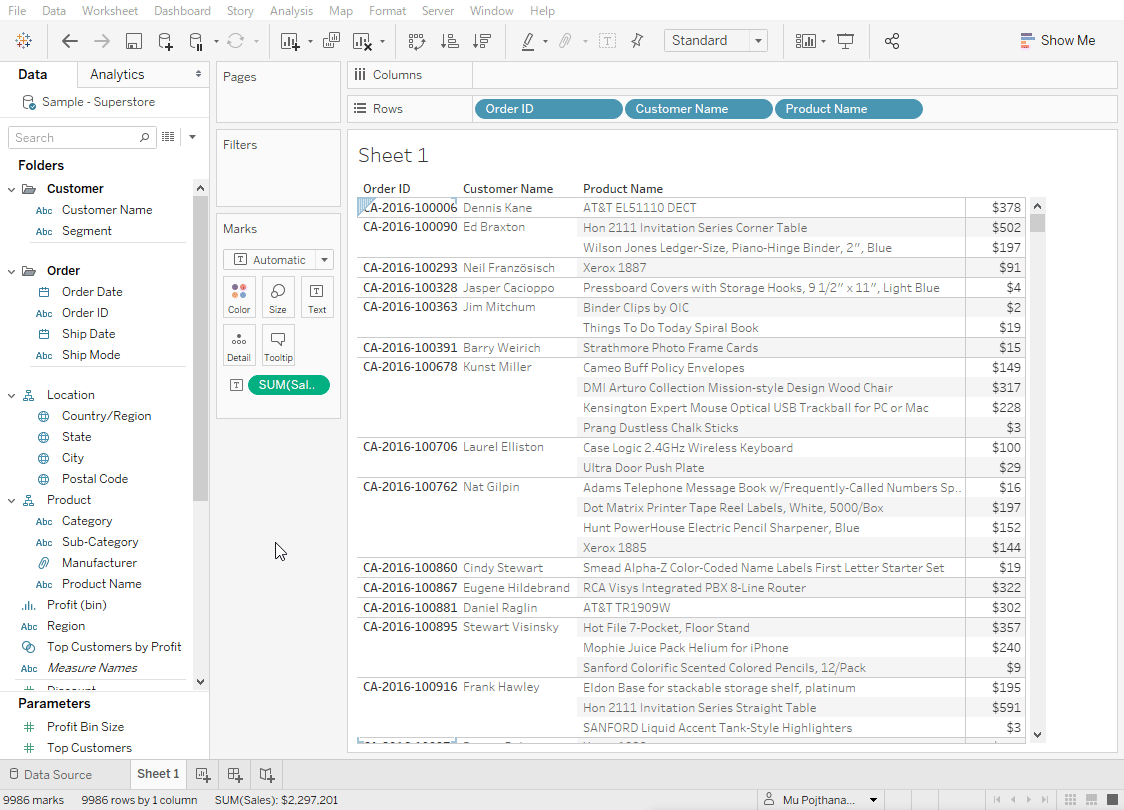Click the group members paperclip icon
Image resolution: width=1124 pixels, height=810 pixels.
tap(566, 41)
